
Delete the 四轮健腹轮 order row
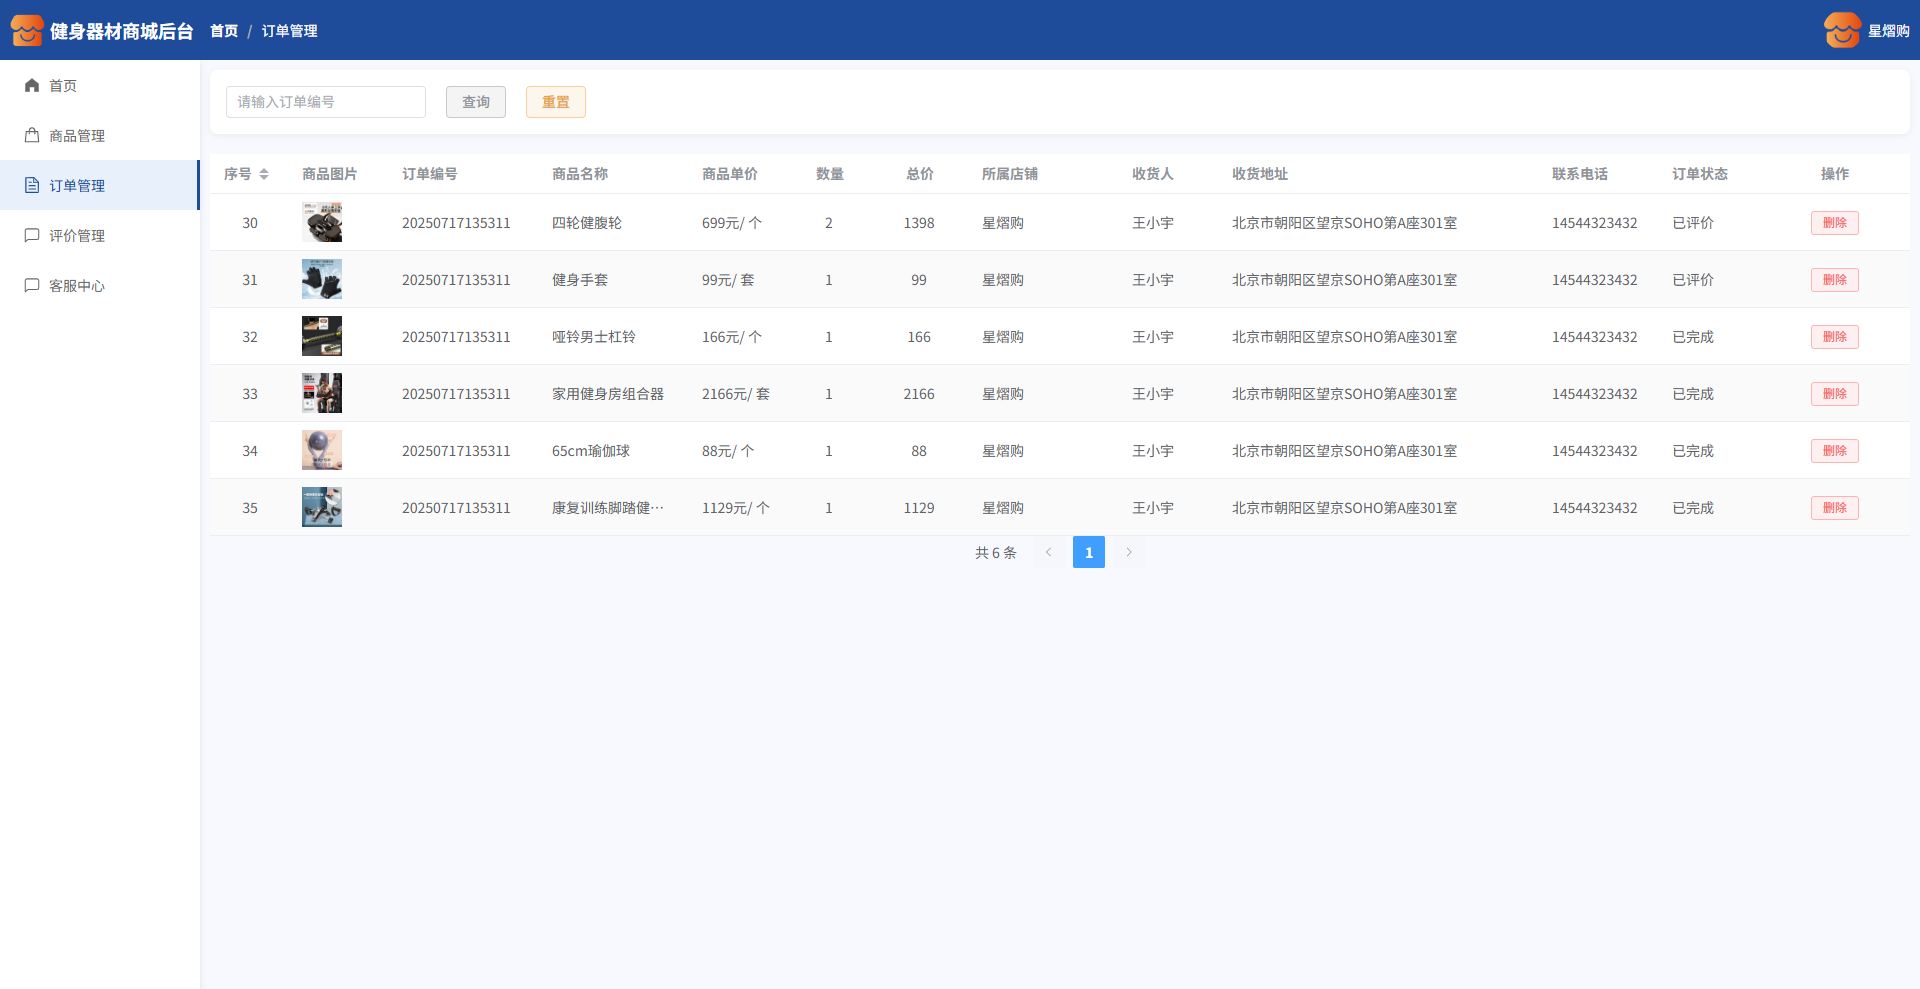coord(1834,223)
